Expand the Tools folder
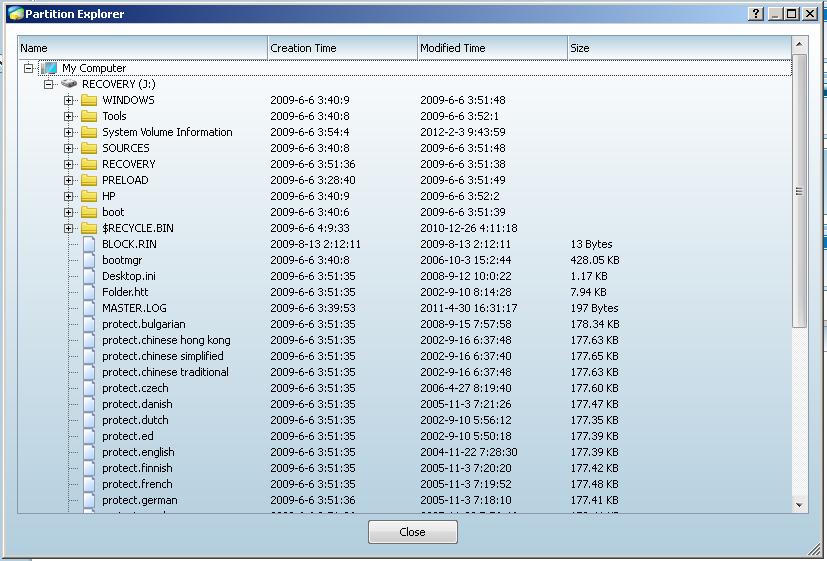 69,116
